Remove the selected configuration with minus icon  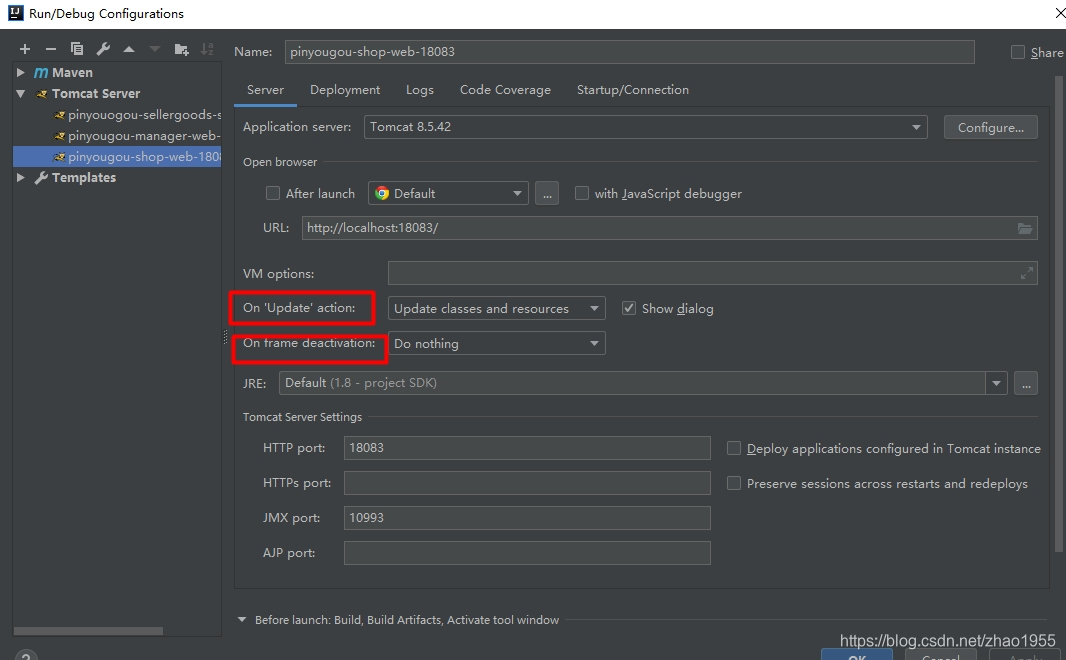tap(50, 49)
